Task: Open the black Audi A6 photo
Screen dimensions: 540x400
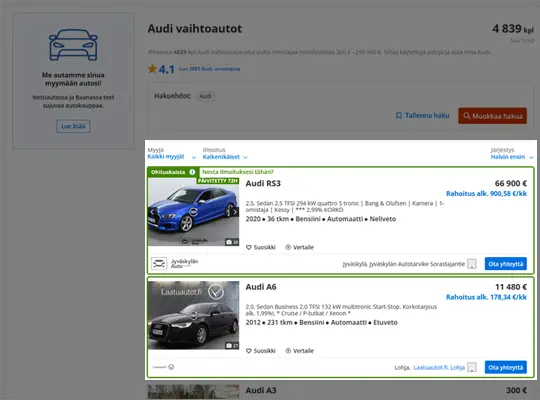Action: [x=194, y=315]
